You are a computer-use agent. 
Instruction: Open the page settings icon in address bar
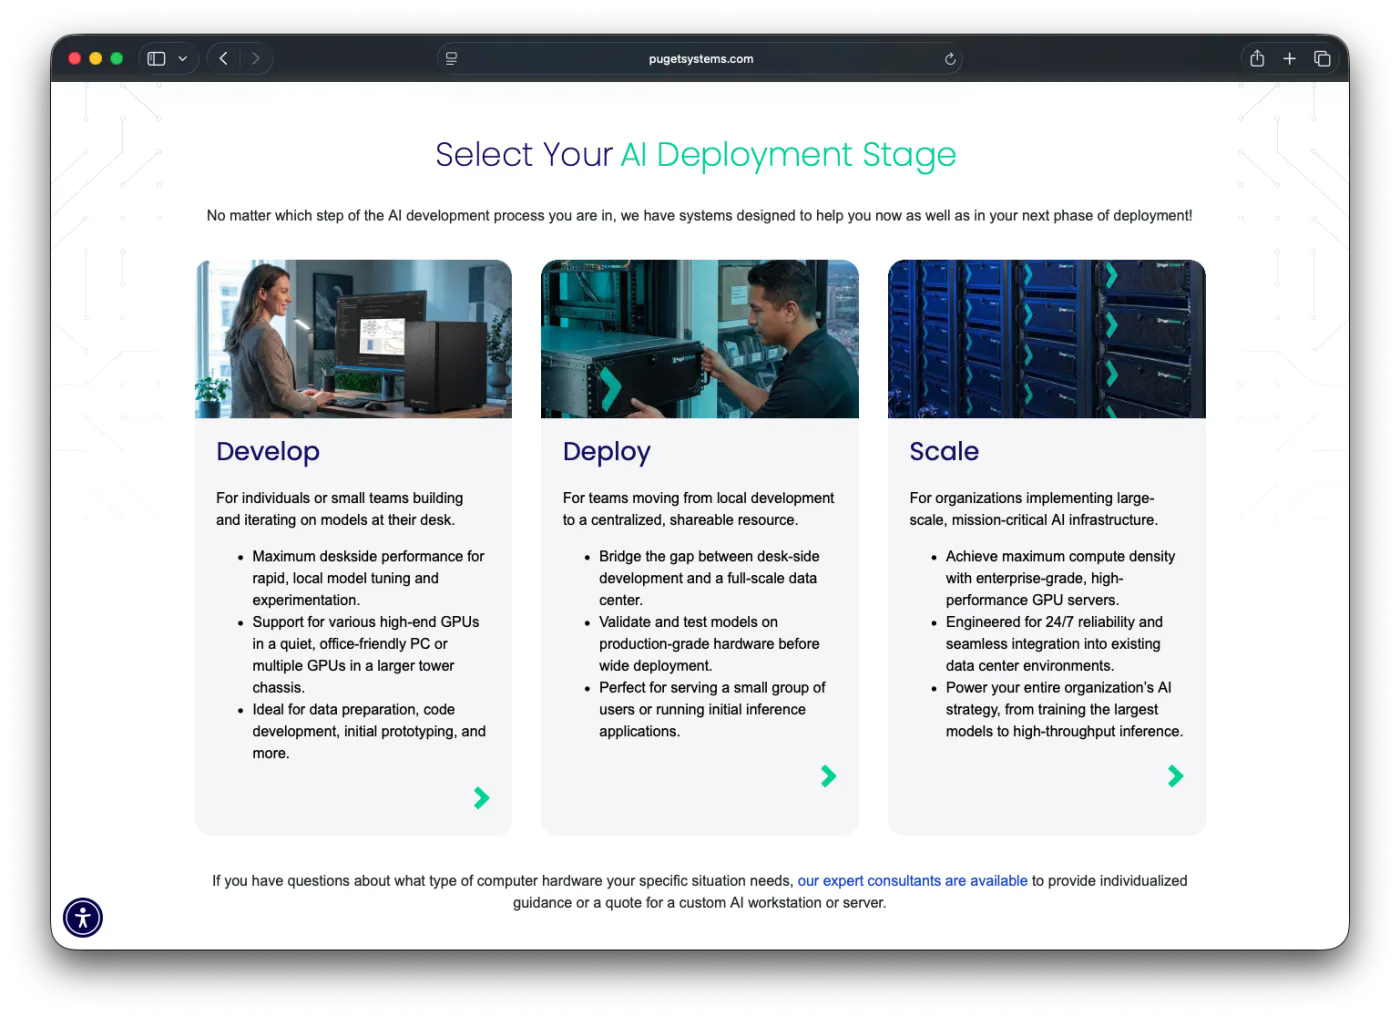coord(451,59)
